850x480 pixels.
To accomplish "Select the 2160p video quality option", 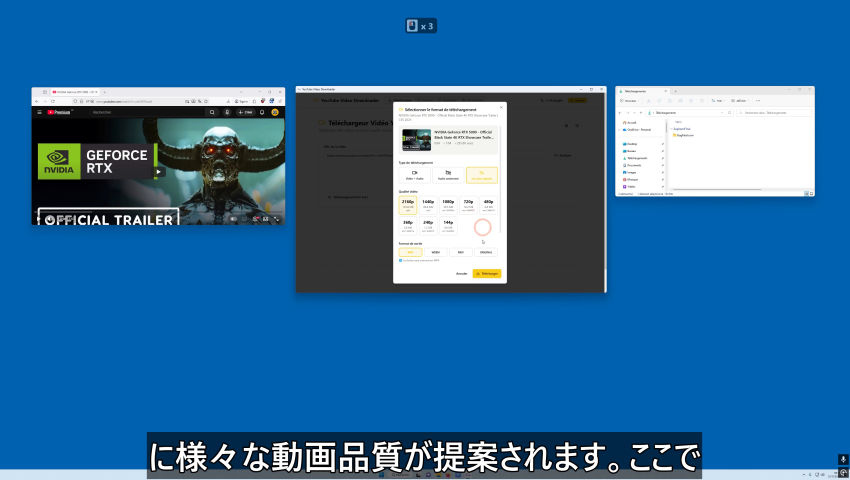I will 408,203.
